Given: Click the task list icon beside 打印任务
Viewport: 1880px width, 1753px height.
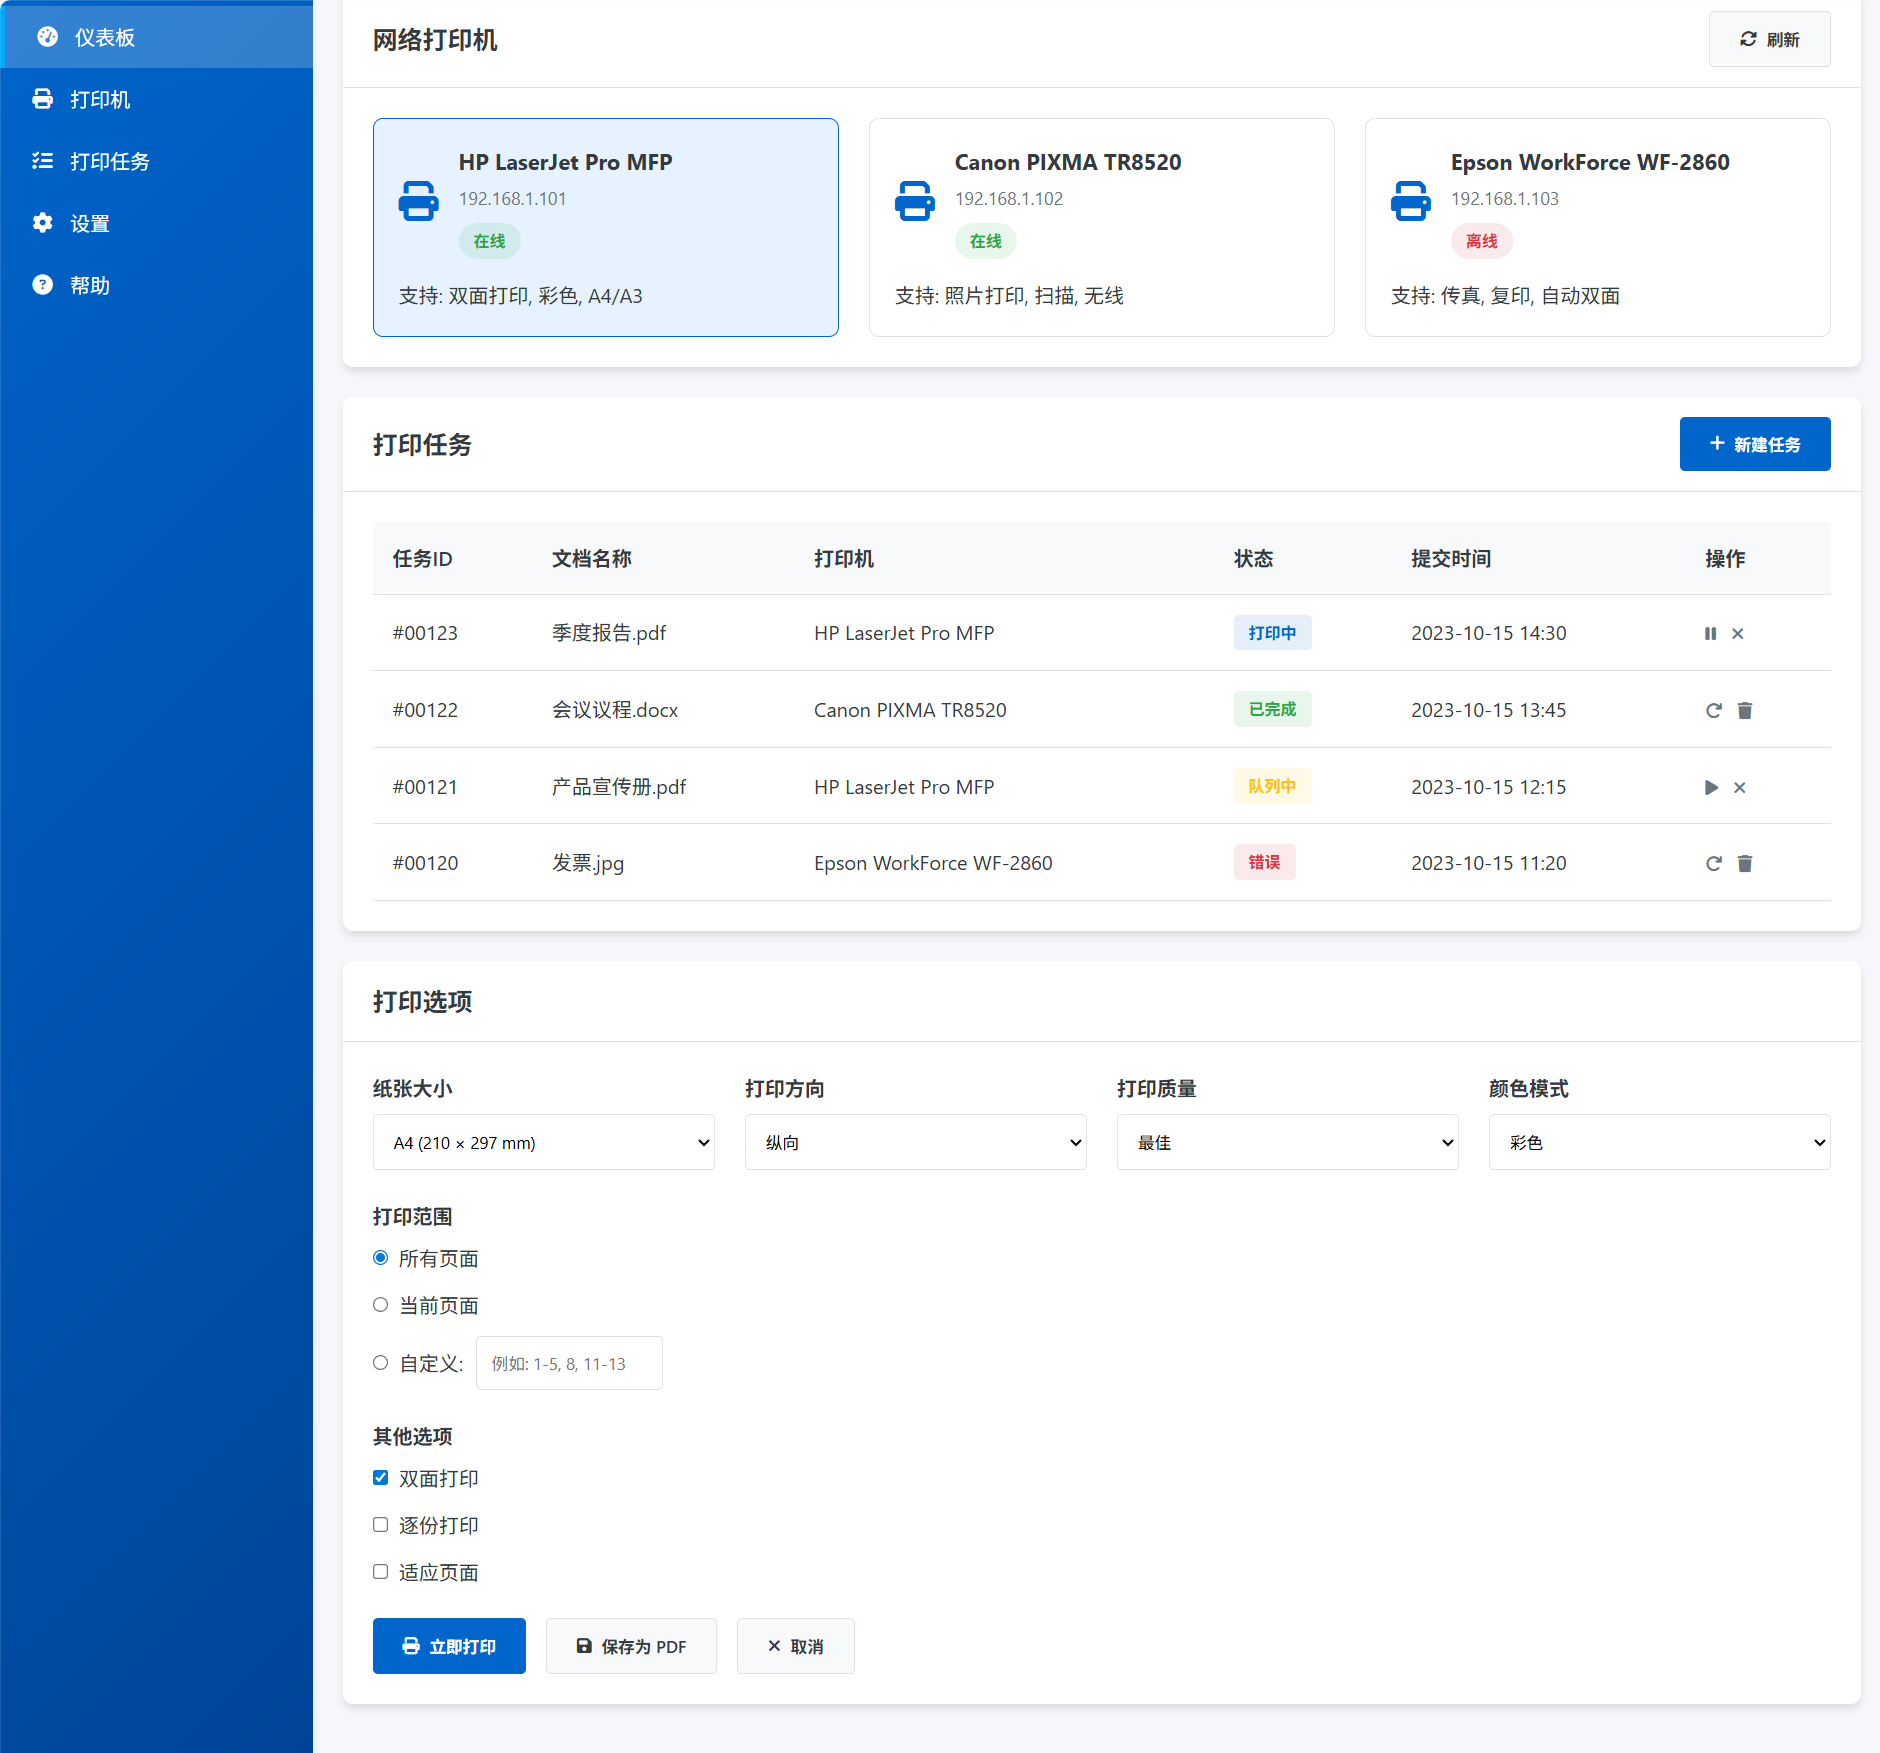Looking at the screenshot, I should [x=43, y=161].
